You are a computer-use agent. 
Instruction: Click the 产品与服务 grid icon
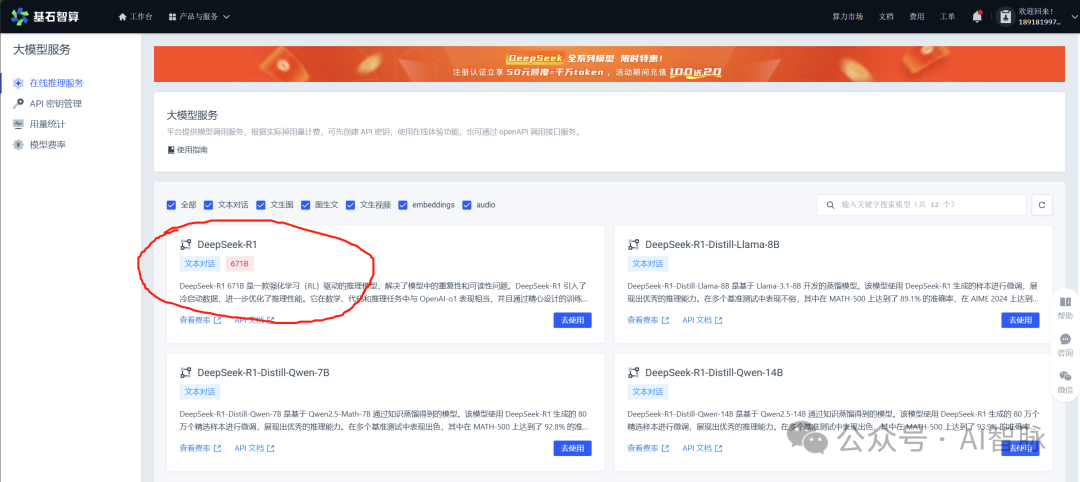click(x=172, y=17)
